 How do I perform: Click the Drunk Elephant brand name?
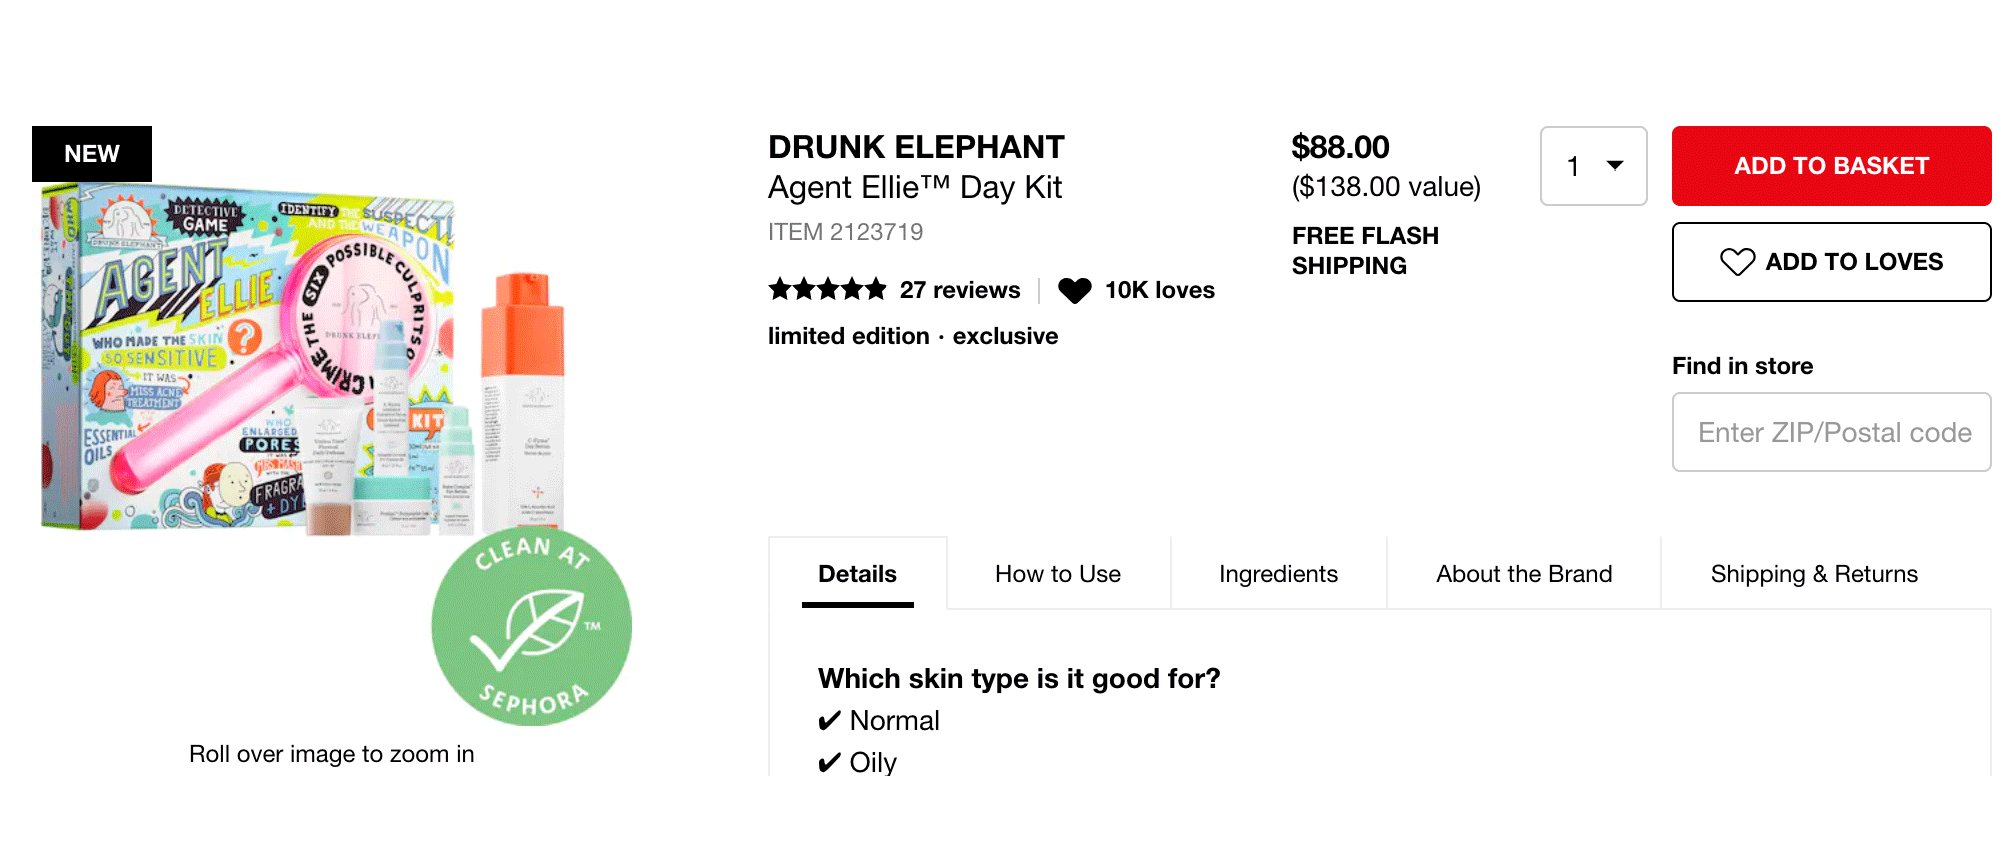click(916, 147)
